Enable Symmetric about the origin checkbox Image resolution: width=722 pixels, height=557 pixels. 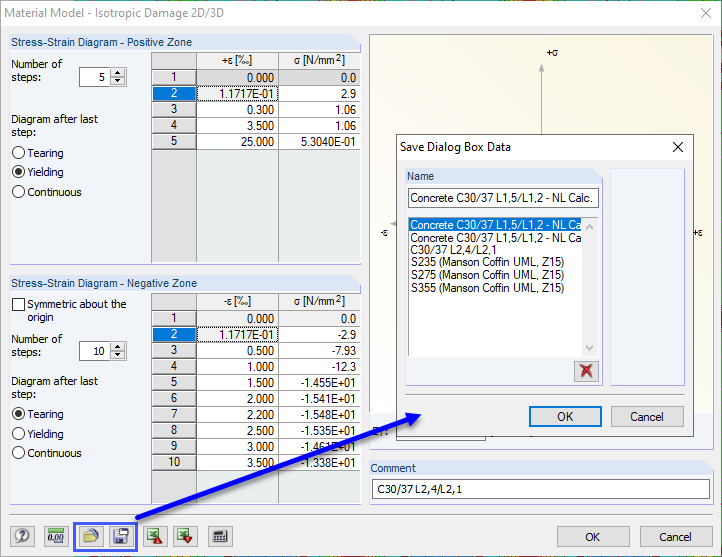(x=18, y=304)
